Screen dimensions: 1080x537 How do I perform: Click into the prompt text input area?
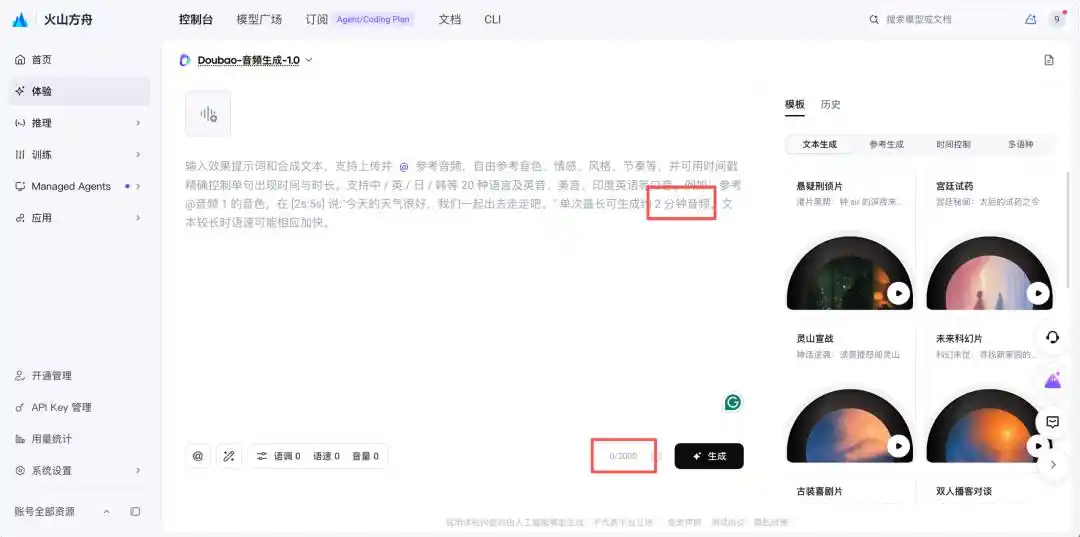463,289
